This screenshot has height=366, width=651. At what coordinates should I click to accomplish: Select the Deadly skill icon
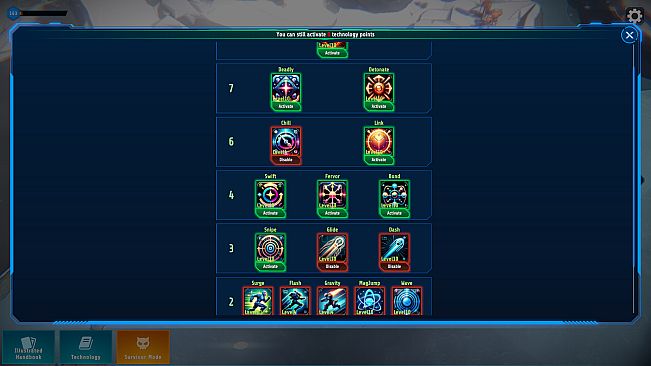[286, 88]
